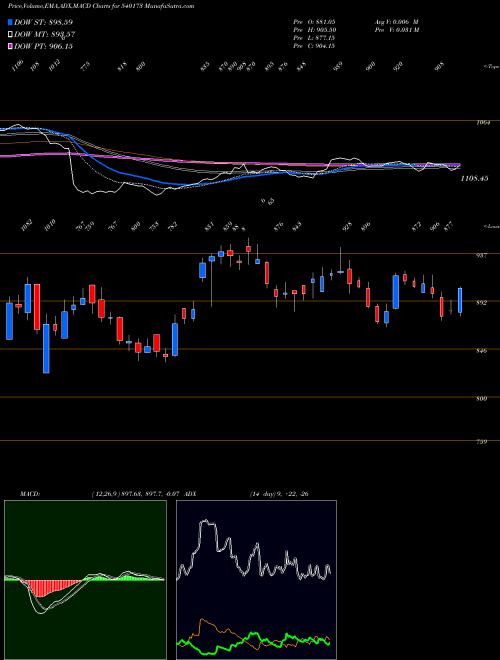The image size is (500, 660).
Task: Select the 'DOW PT: 906.15' legend text
Action: [x=44, y=46]
